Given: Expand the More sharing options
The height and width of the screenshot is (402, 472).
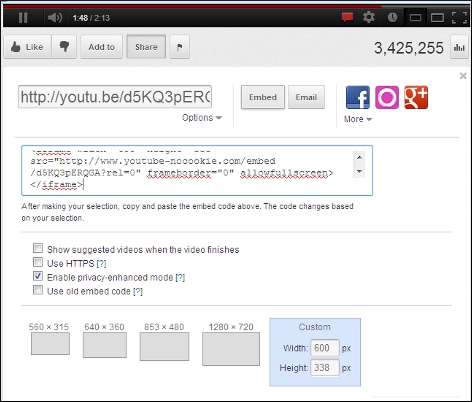Looking at the screenshot, I should coord(358,119).
